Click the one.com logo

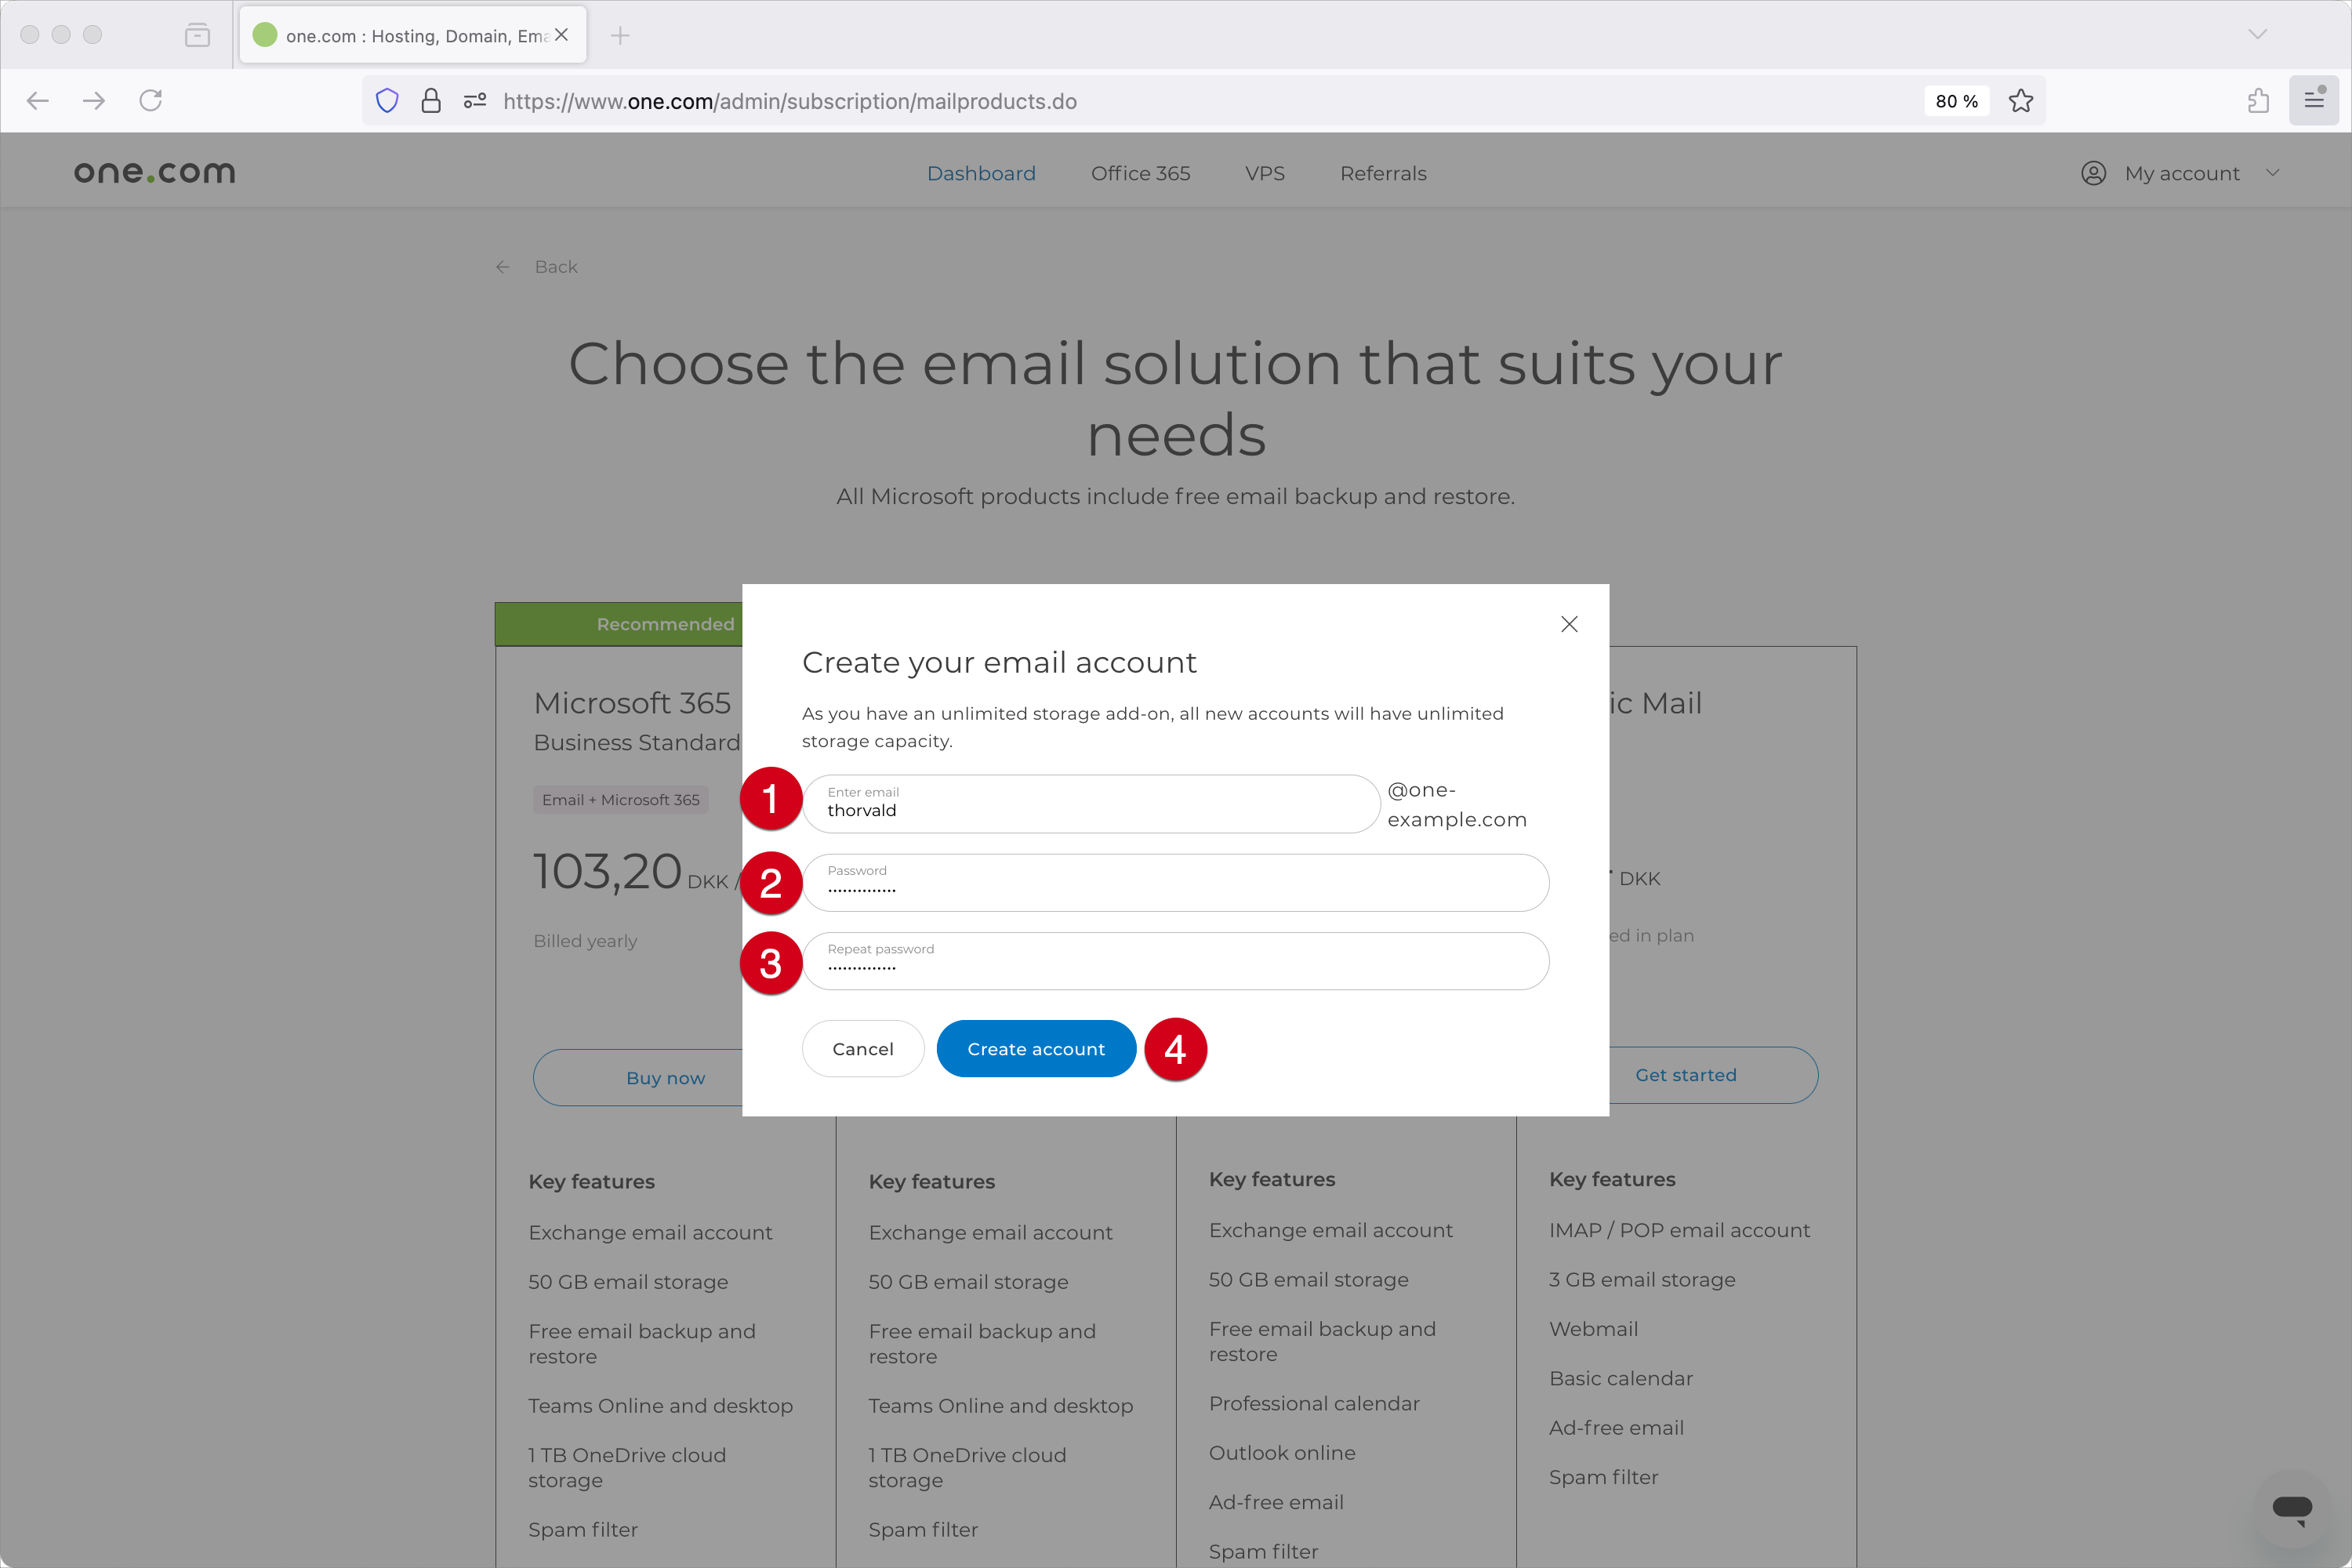click(x=154, y=171)
